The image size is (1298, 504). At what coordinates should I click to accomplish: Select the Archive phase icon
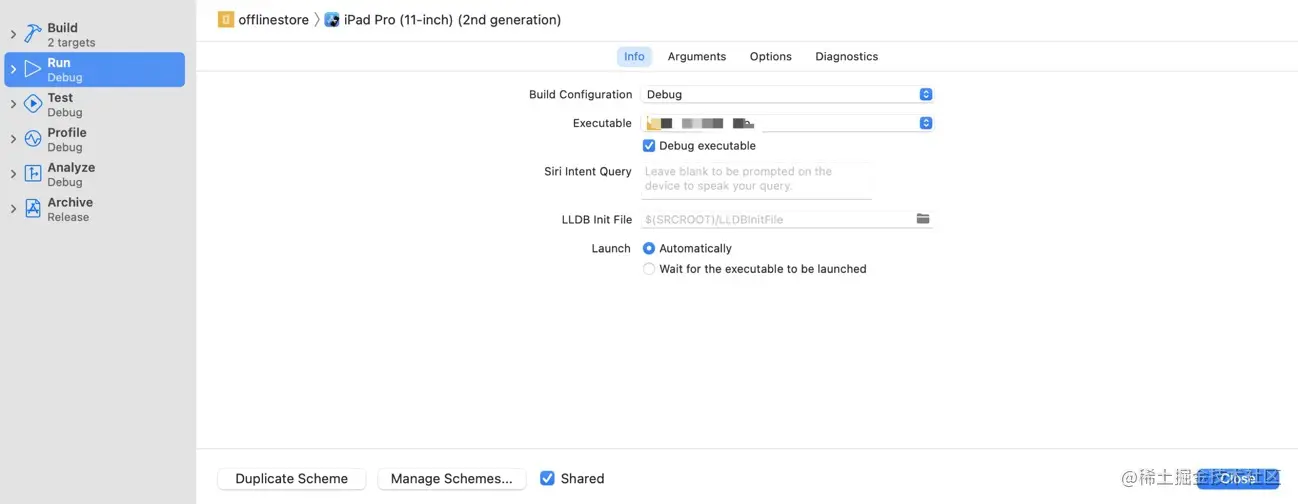[x=33, y=209]
